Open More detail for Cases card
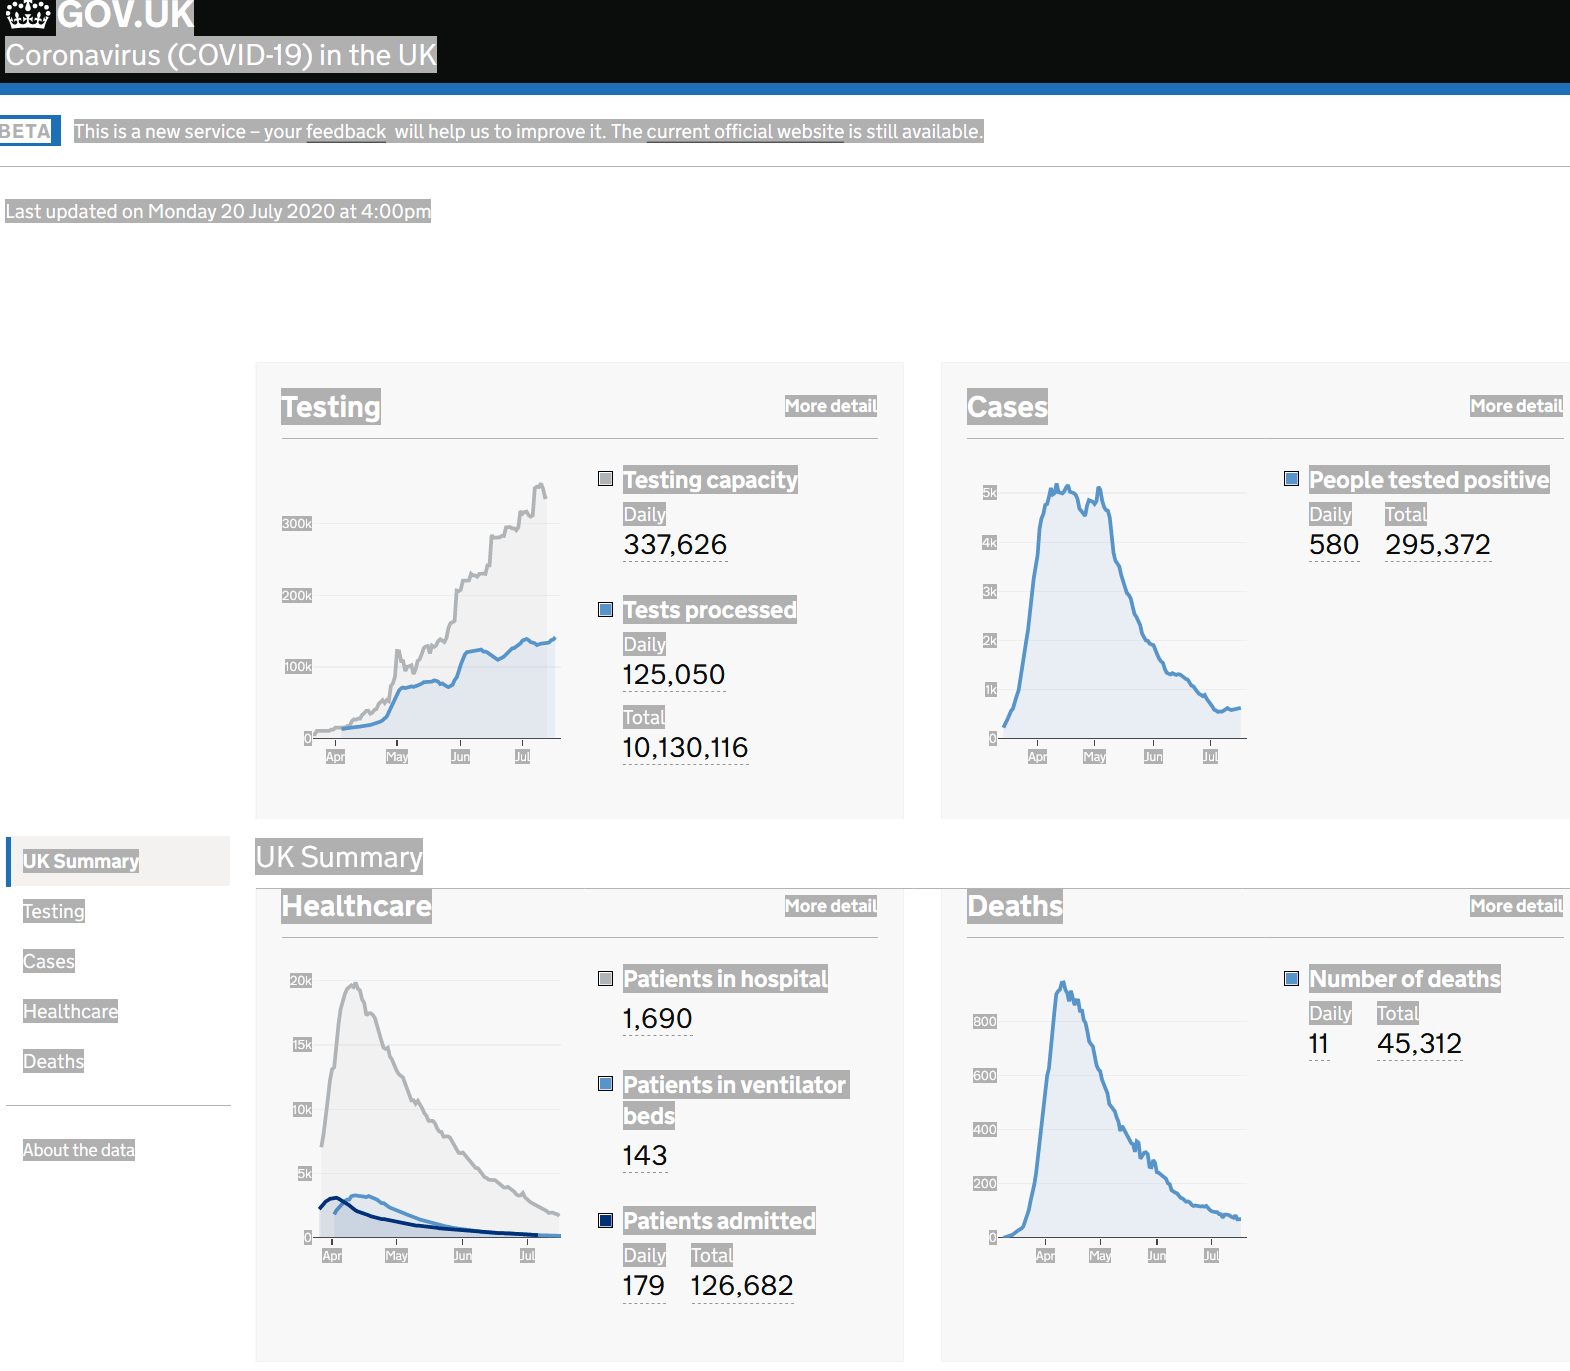This screenshot has height=1371, width=1570. point(1515,406)
